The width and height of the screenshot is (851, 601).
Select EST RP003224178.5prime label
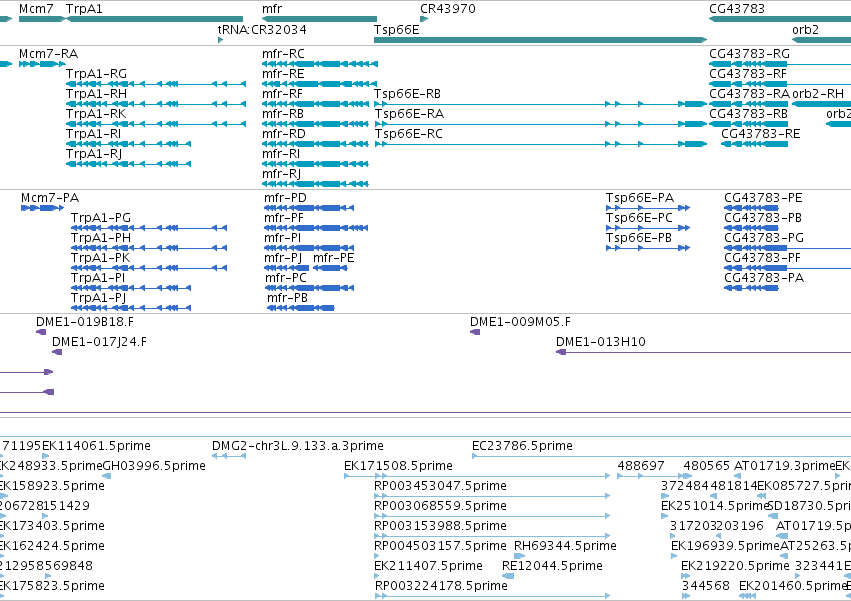coord(442,586)
